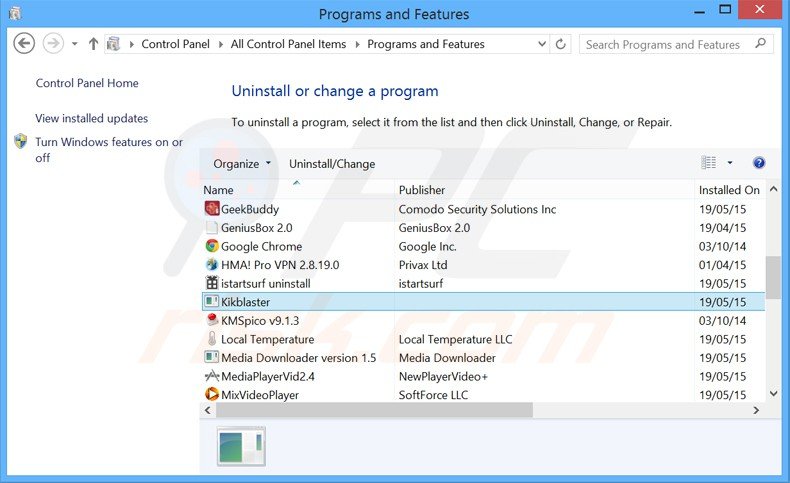The width and height of the screenshot is (790, 483).
Task: Select KMSpico v9.1.3 icon
Action: [x=212, y=320]
